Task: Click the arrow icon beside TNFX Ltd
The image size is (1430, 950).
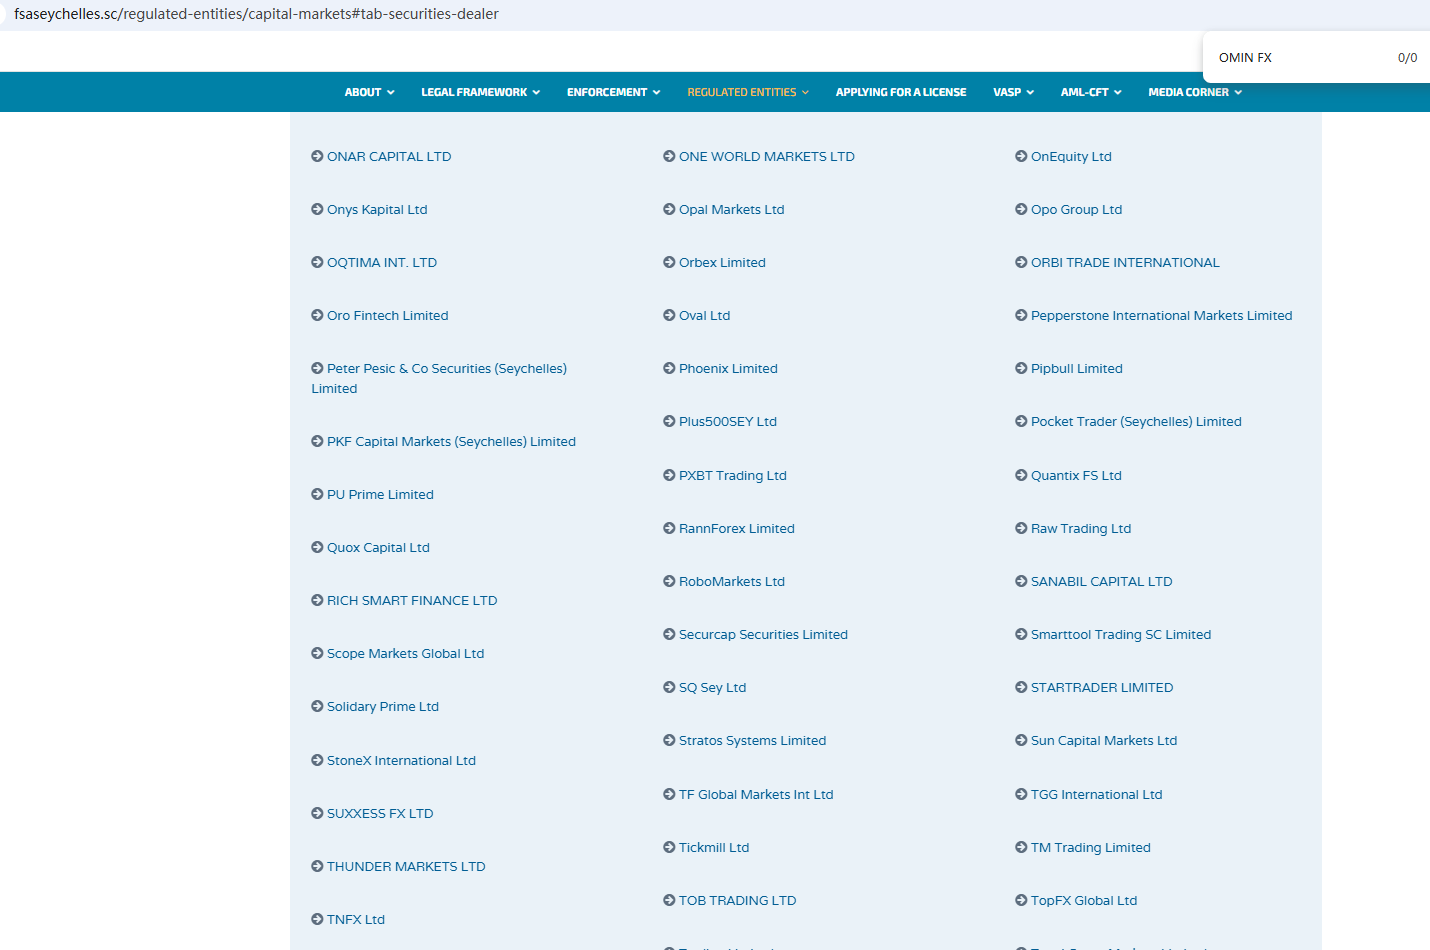Action: point(317,919)
